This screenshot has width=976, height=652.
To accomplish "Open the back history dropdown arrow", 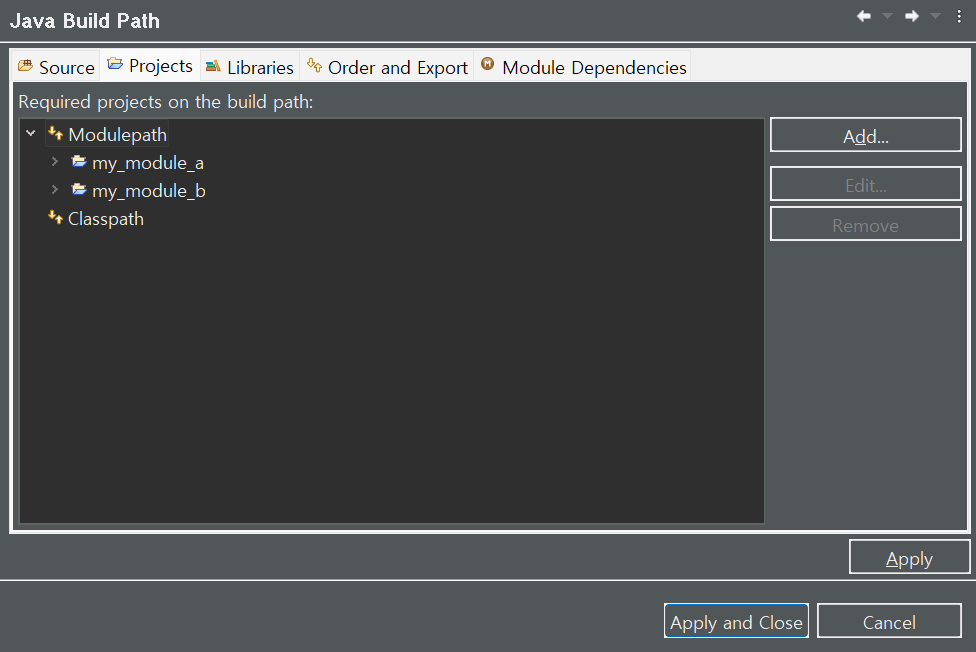I will coord(888,16).
